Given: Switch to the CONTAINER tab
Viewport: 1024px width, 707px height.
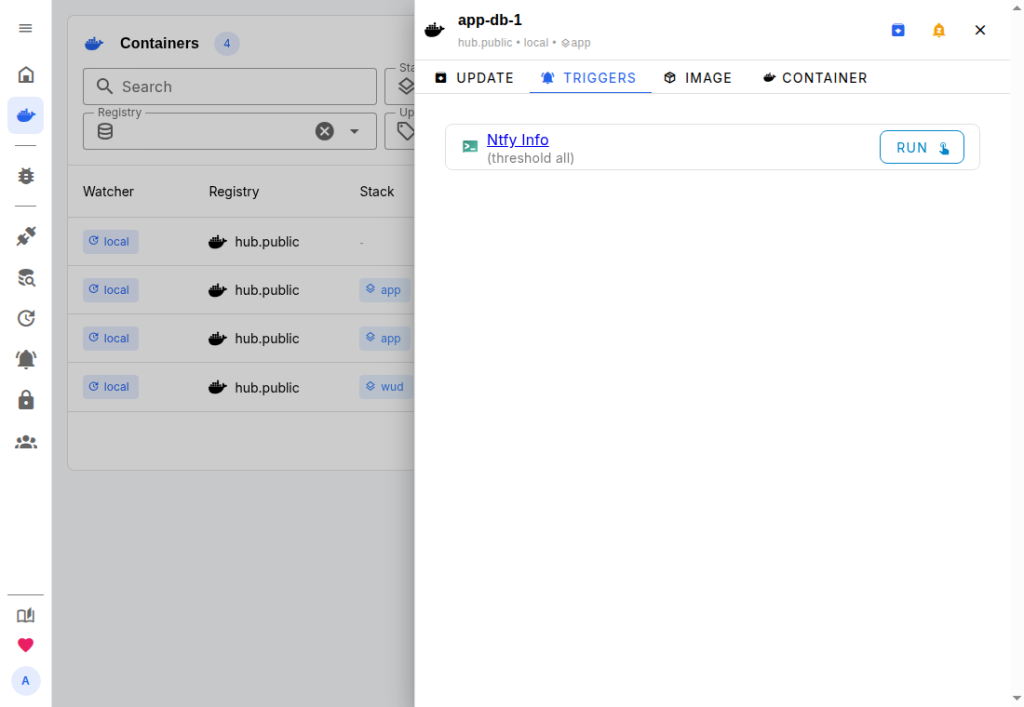Looking at the screenshot, I should tap(815, 78).
